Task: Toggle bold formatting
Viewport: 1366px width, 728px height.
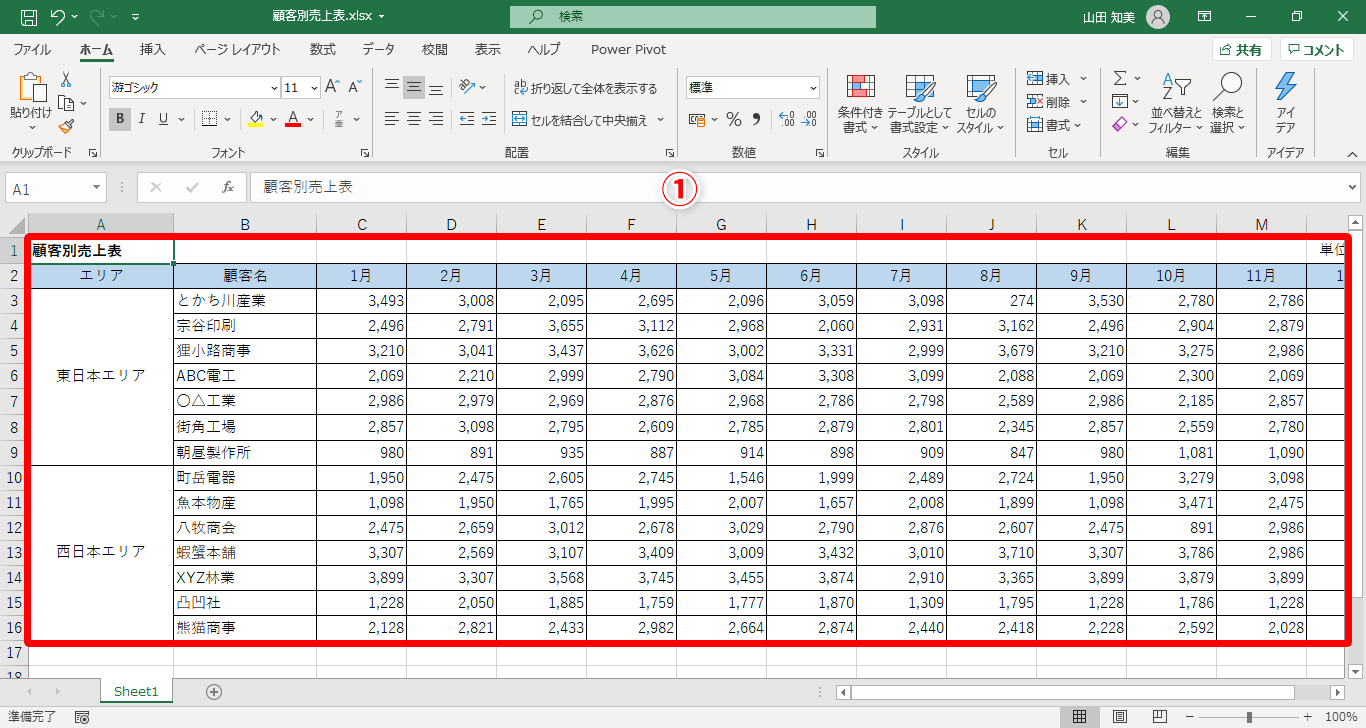Action: 120,119
